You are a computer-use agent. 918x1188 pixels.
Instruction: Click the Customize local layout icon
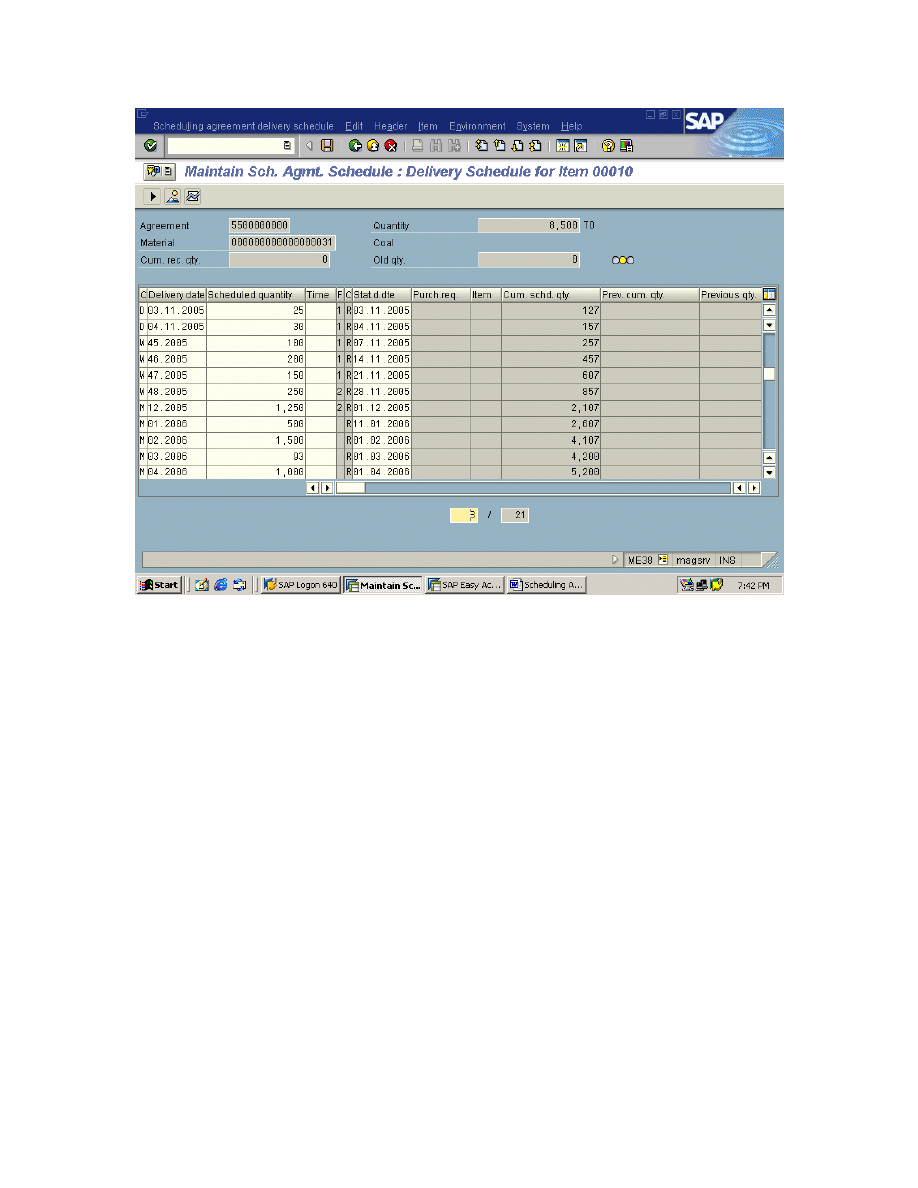pyautogui.click(x=626, y=146)
